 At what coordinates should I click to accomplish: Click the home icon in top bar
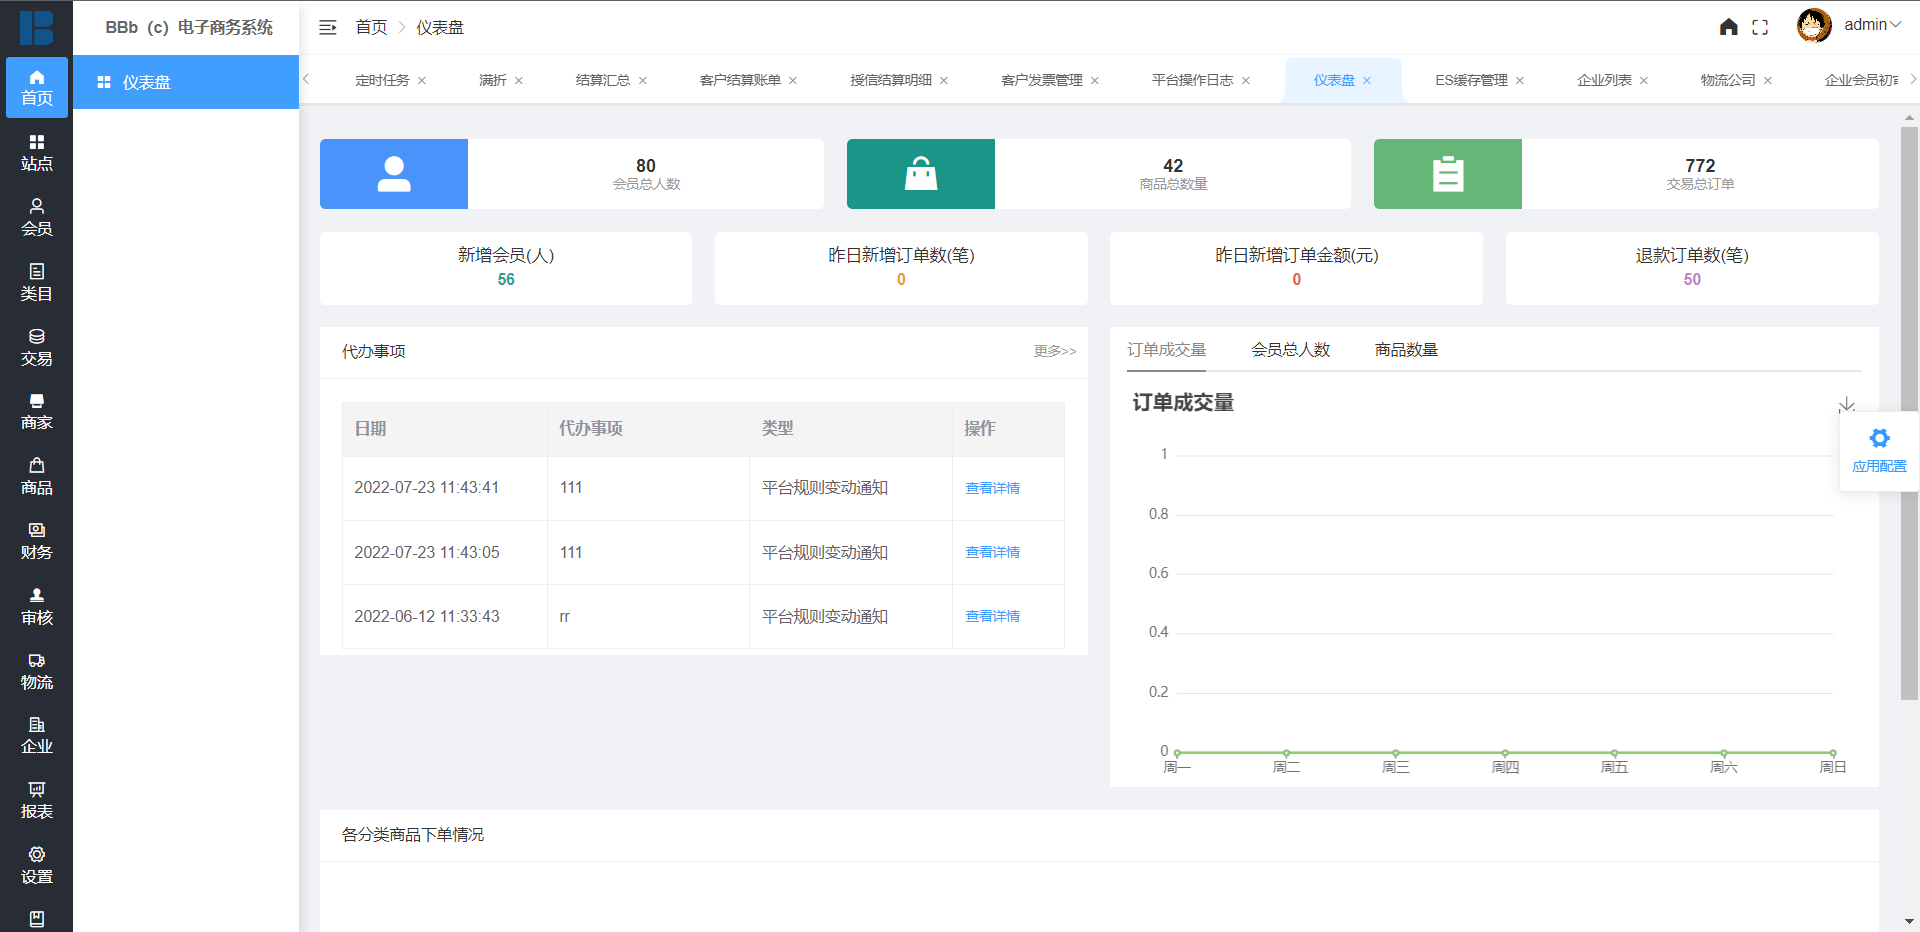(1728, 27)
